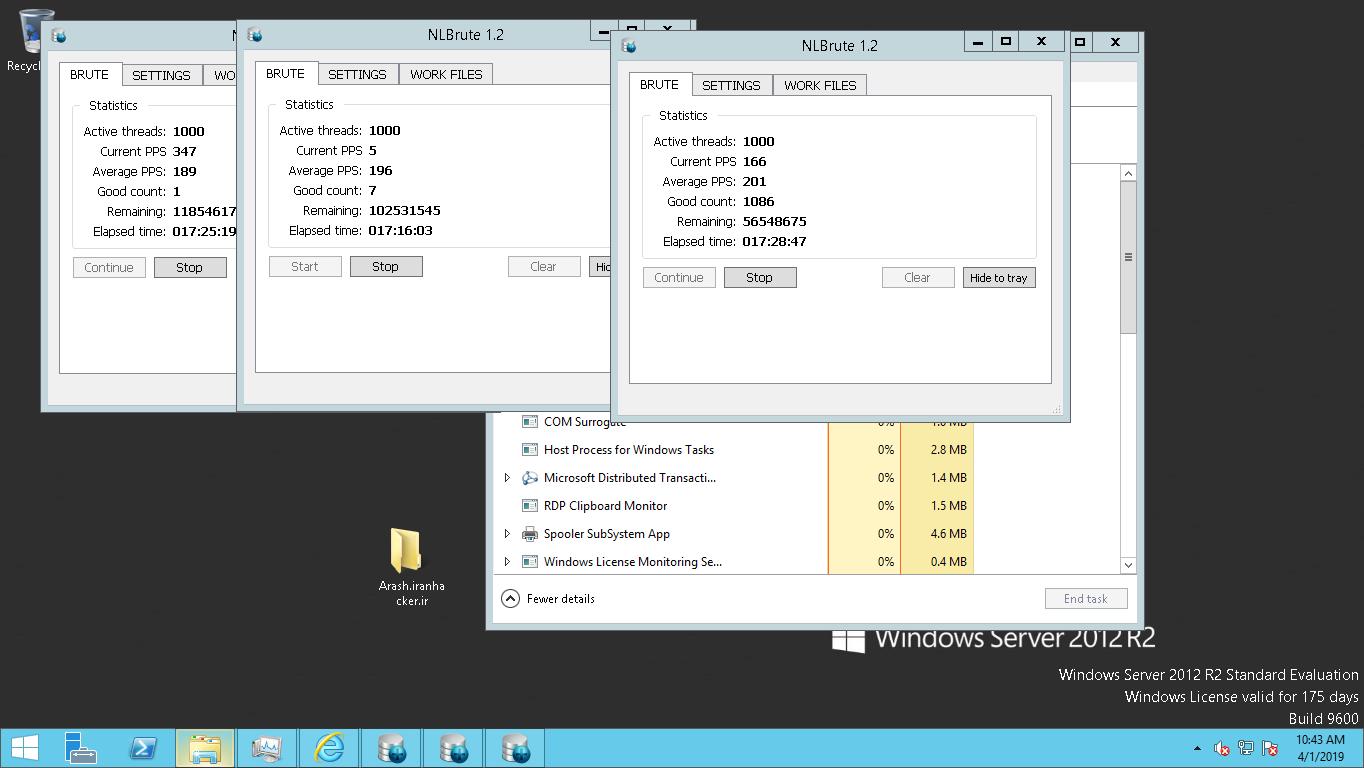Click Continue in the front NLBrute window
Image resolution: width=1364 pixels, height=768 pixels.
(x=679, y=278)
